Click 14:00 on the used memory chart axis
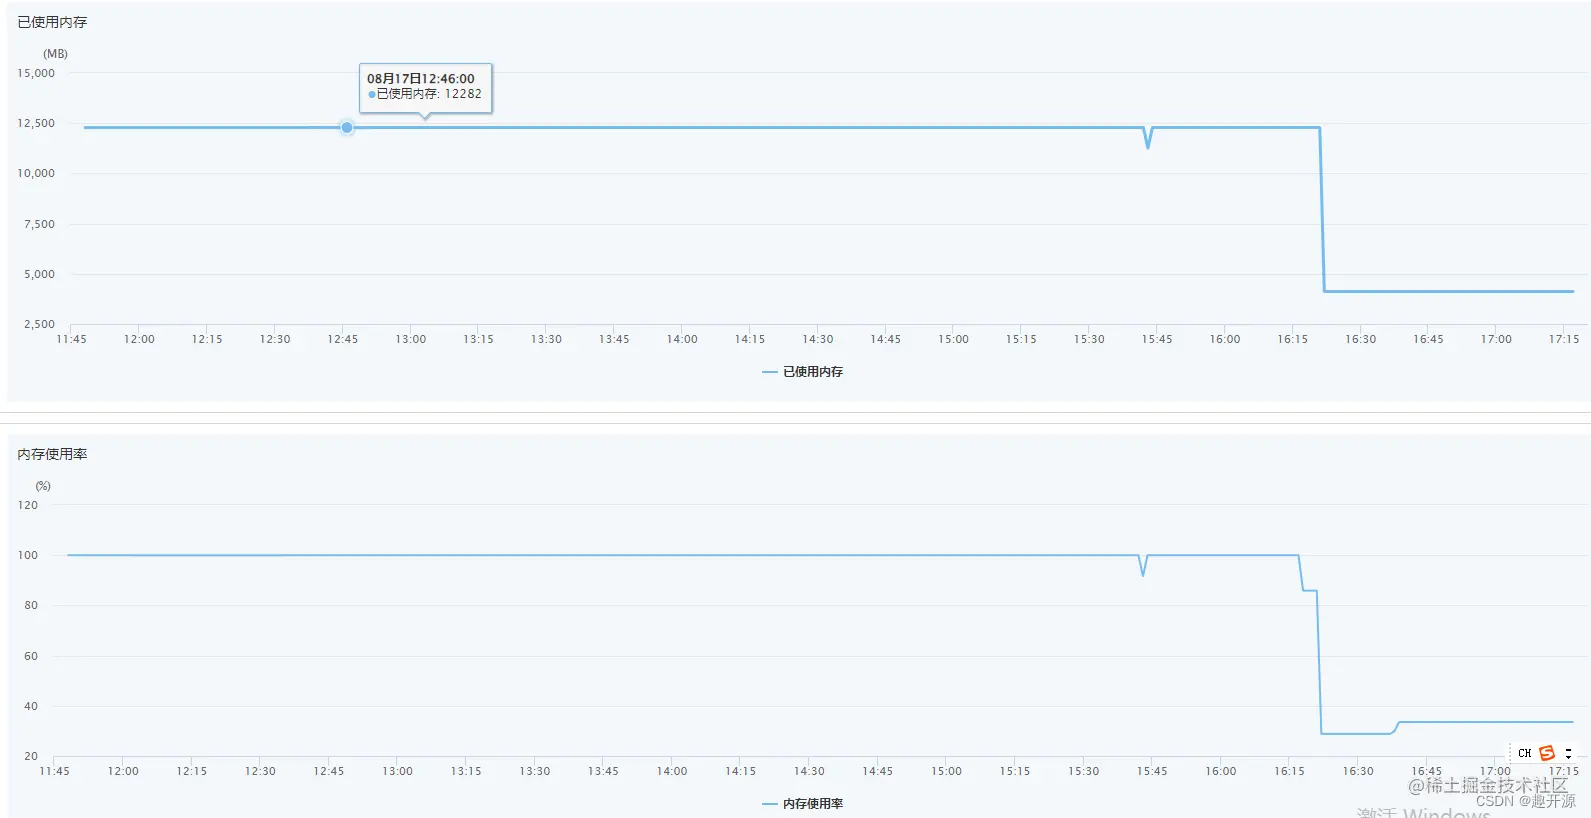Screen dimensions: 1591x818 click(682, 339)
